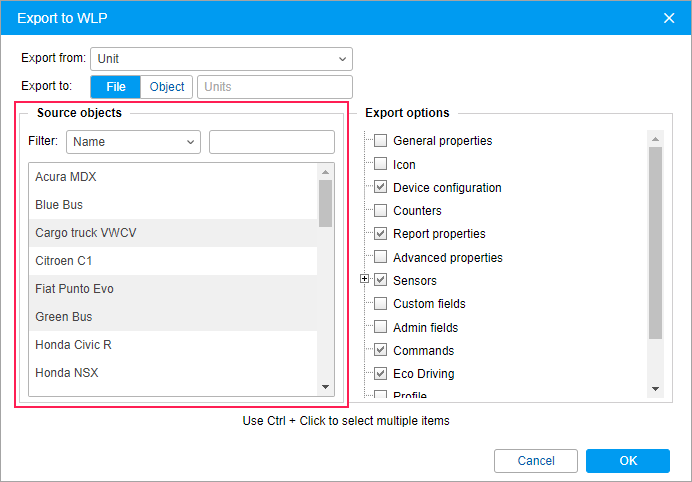
Task: Open the Export from dropdown
Action: [x=221, y=59]
